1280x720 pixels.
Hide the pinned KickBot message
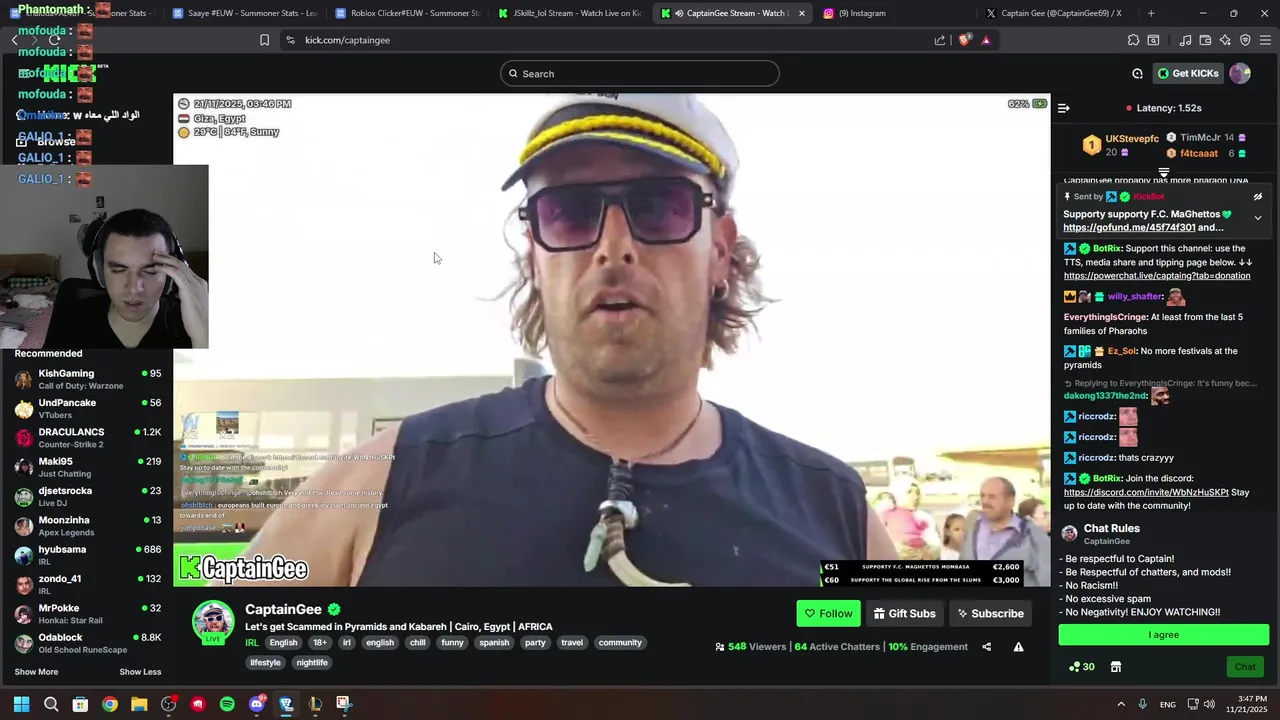[x=1258, y=197]
